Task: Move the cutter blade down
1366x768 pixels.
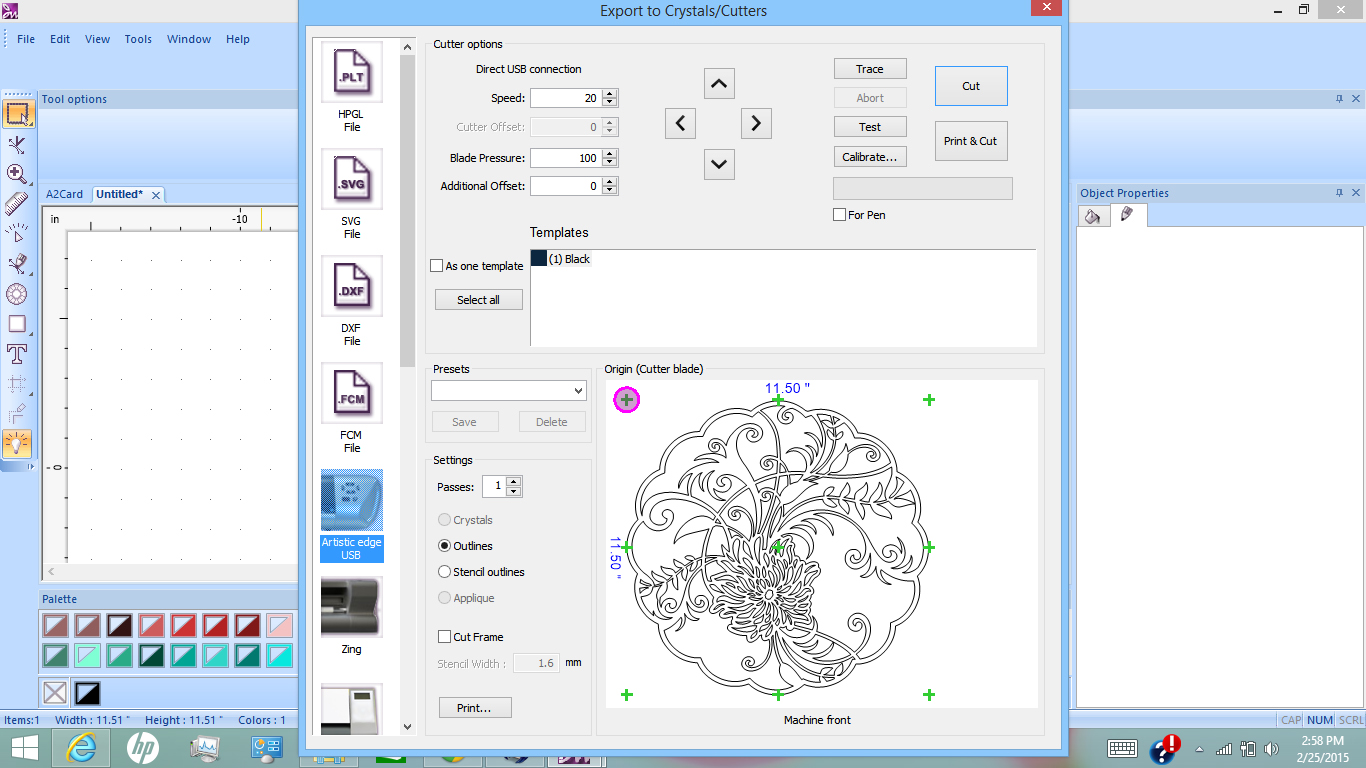Action: (719, 164)
